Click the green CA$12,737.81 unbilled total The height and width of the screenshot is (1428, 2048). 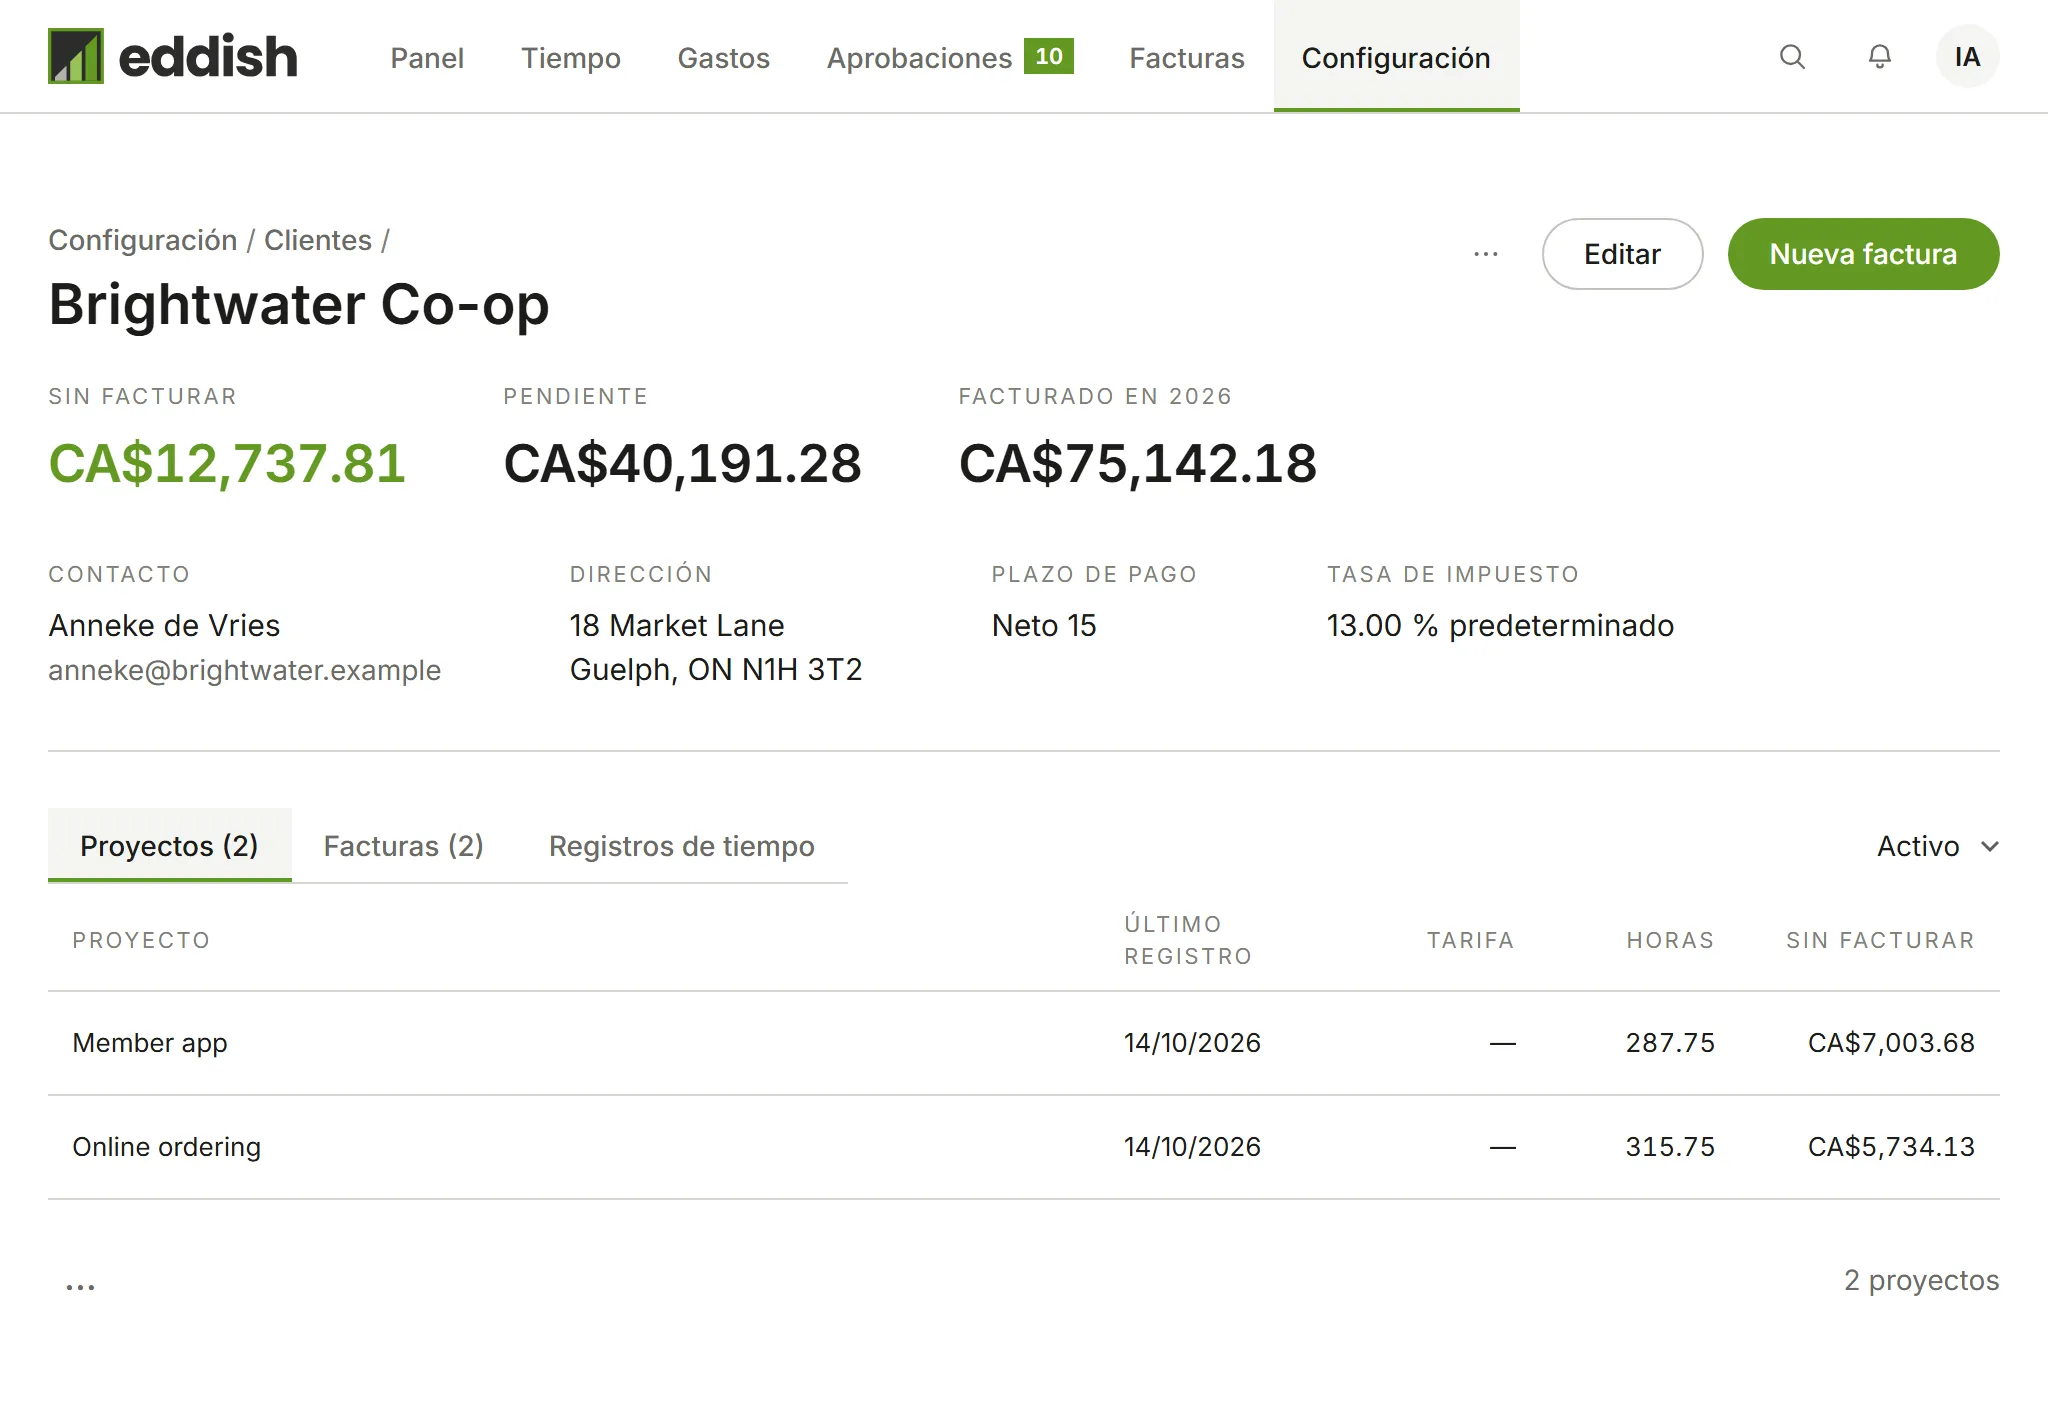(x=227, y=464)
